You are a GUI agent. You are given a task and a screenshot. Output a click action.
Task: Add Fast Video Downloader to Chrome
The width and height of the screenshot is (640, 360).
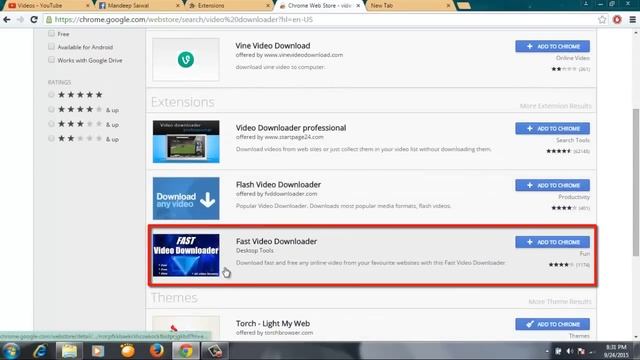point(552,242)
